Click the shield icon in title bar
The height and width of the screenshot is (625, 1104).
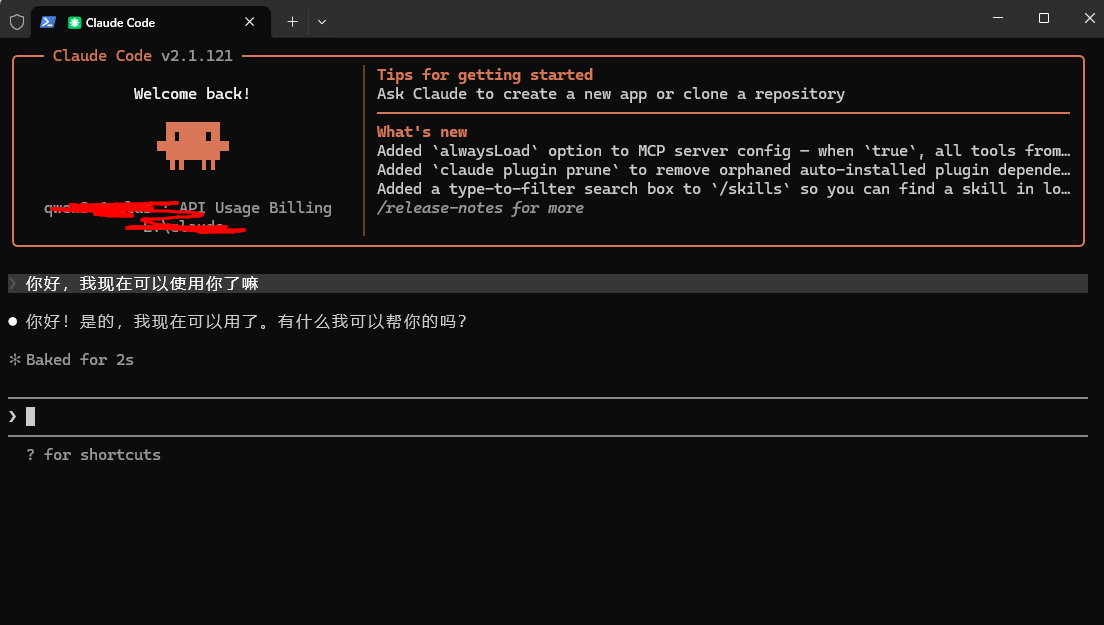(17, 23)
